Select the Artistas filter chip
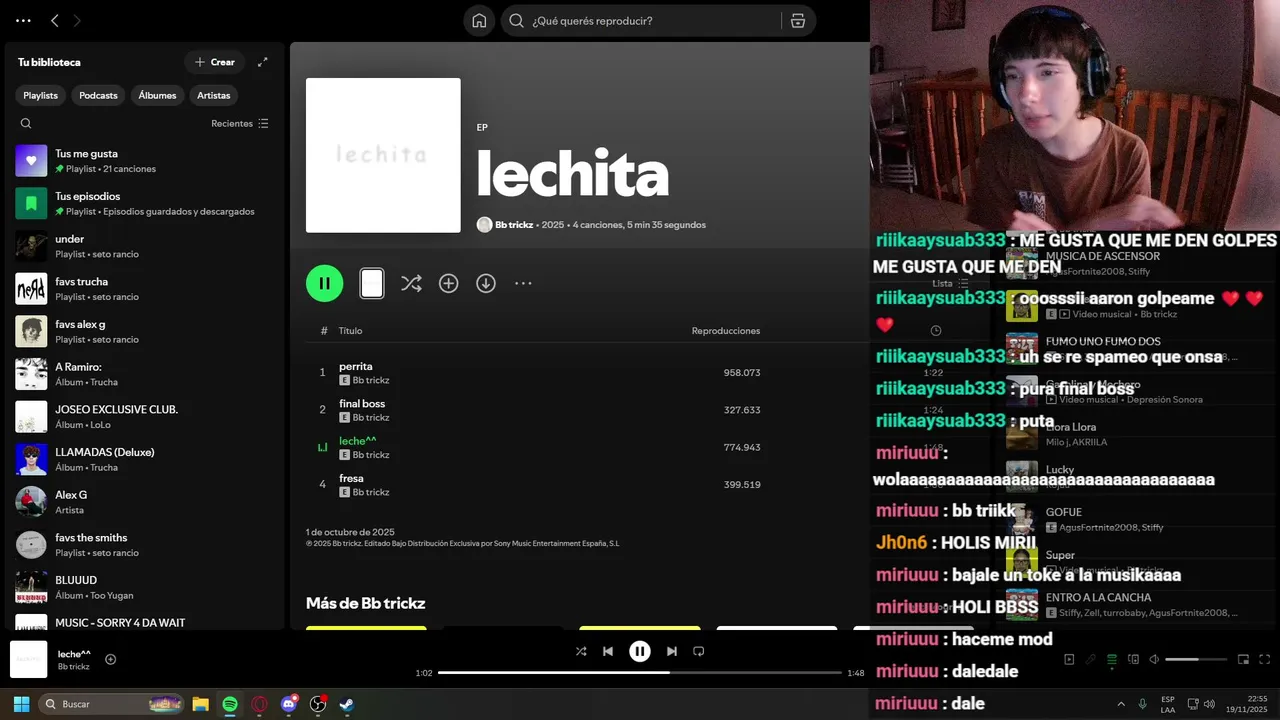1280x720 pixels. 214,95
